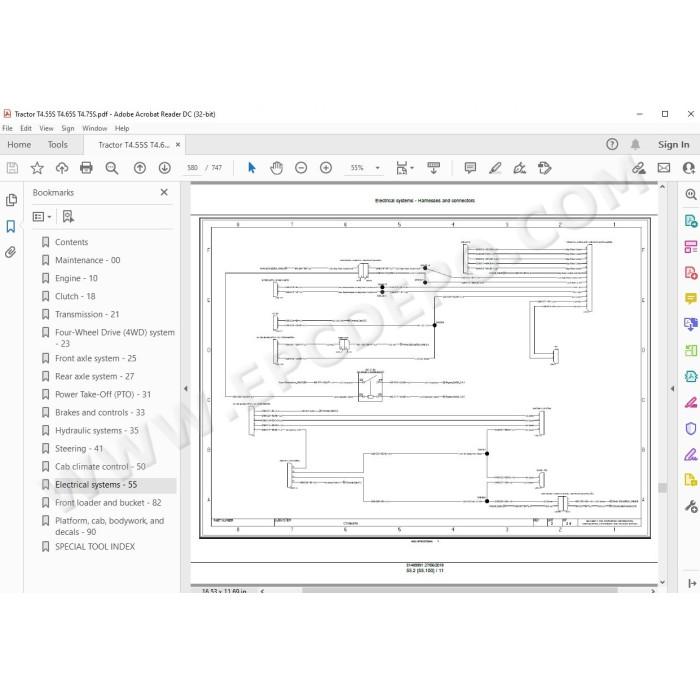Open the Find text magnifier
The height and width of the screenshot is (700, 700).
pyautogui.click(x=112, y=168)
